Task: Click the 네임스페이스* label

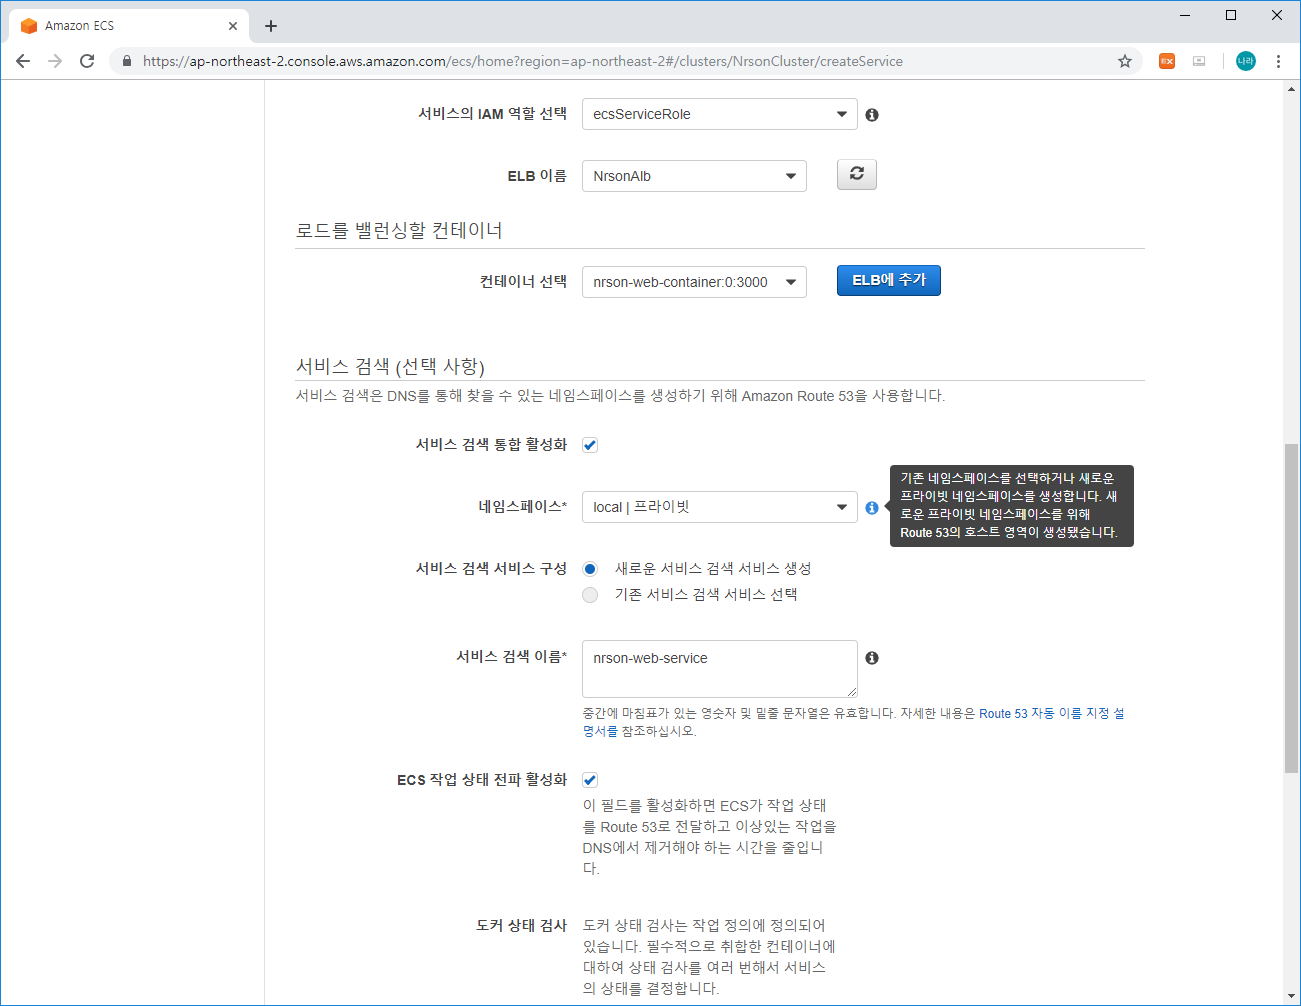Action: [522, 507]
